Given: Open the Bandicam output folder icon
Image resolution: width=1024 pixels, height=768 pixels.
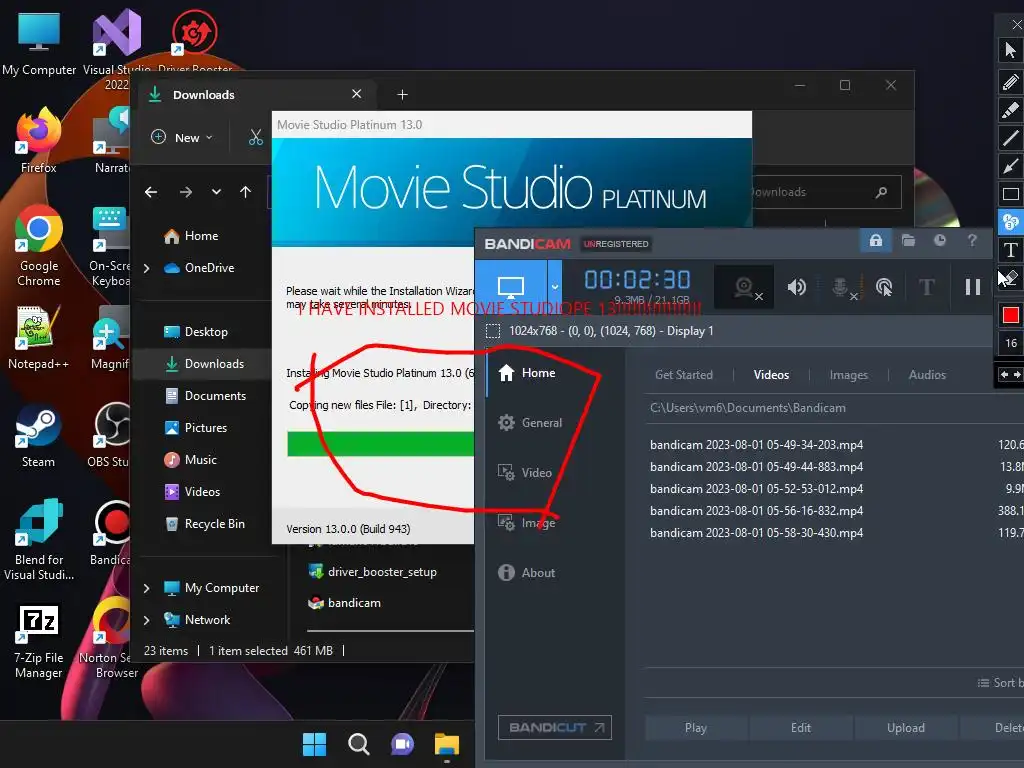Looking at the screenshot, I should tap(908, 240).
